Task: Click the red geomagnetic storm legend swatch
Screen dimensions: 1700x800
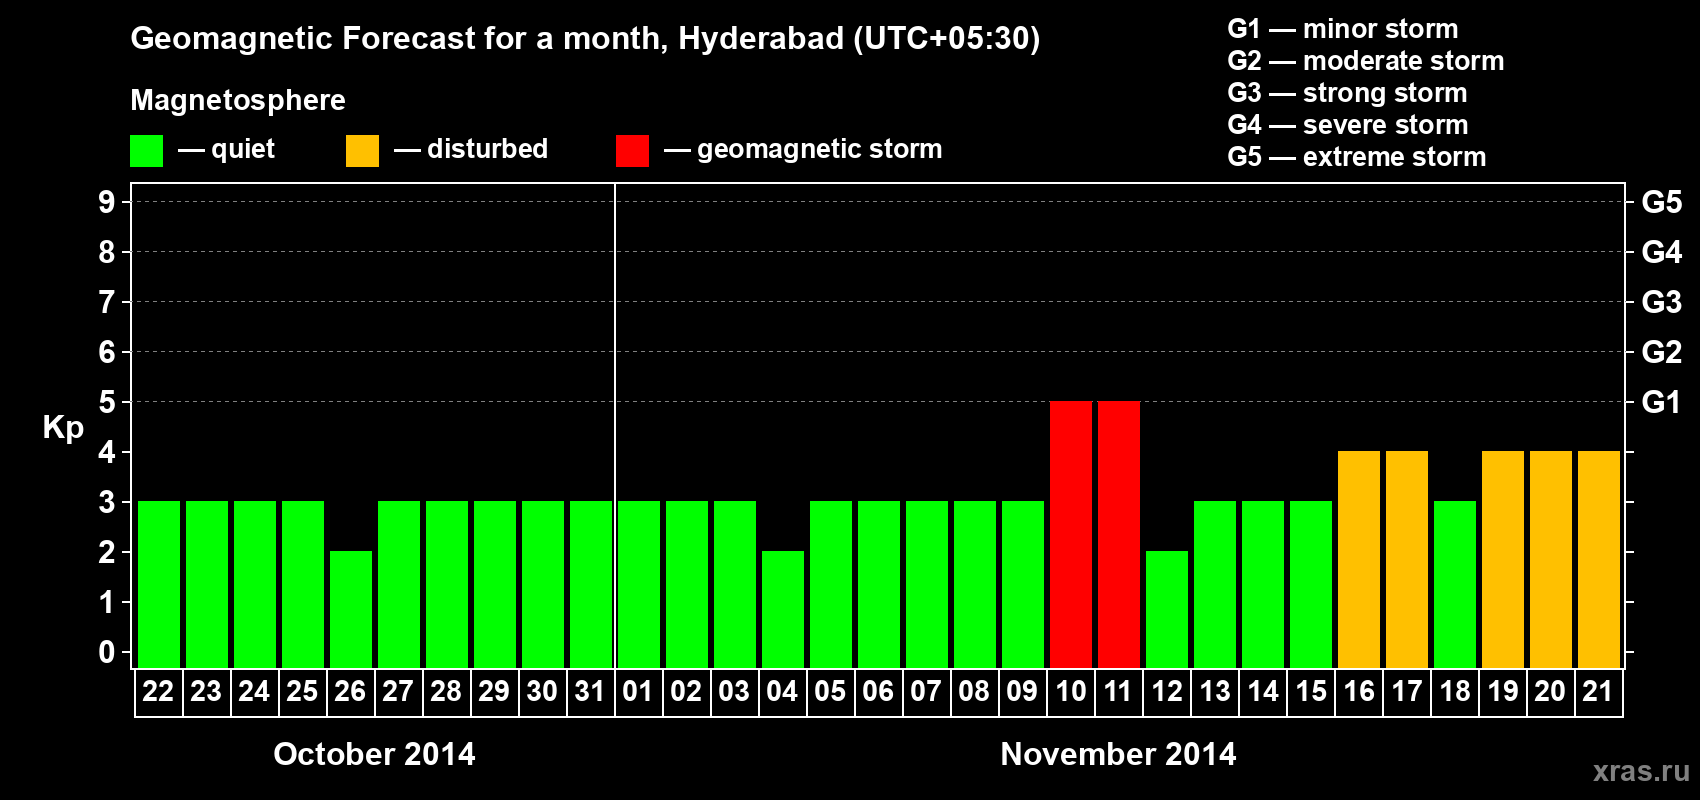Action: click(632, 151)
